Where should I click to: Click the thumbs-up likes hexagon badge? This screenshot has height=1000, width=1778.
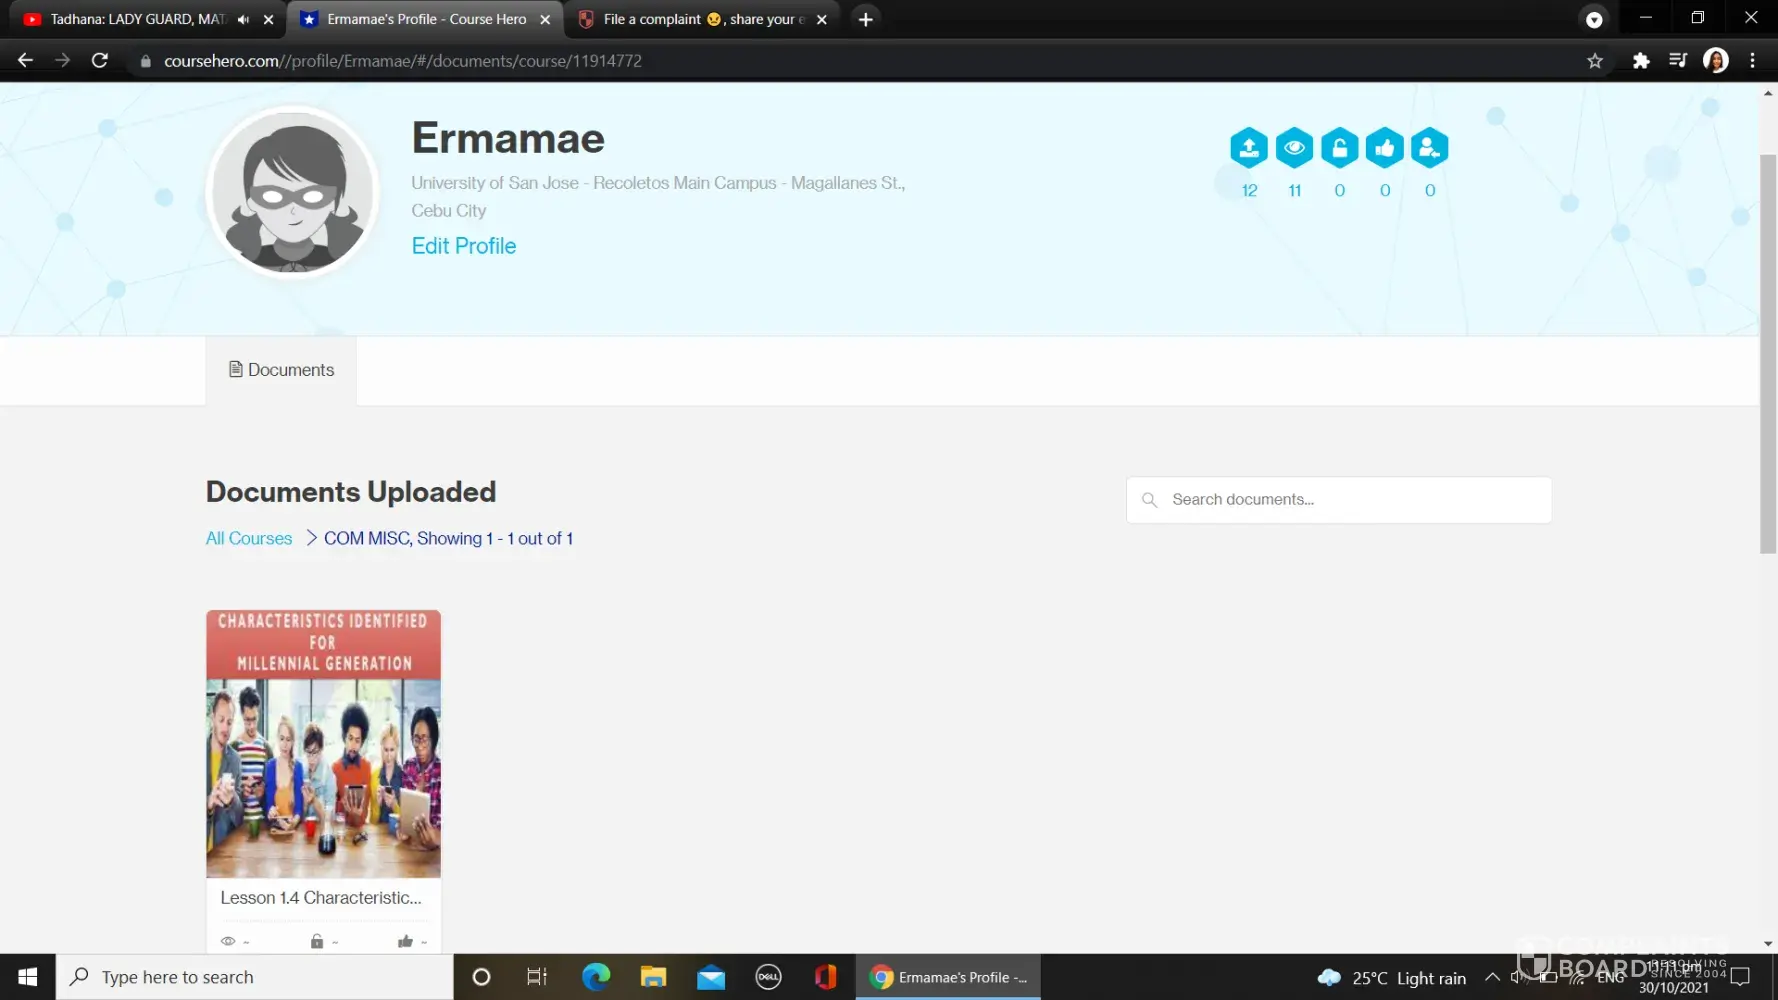[1384, 148]
